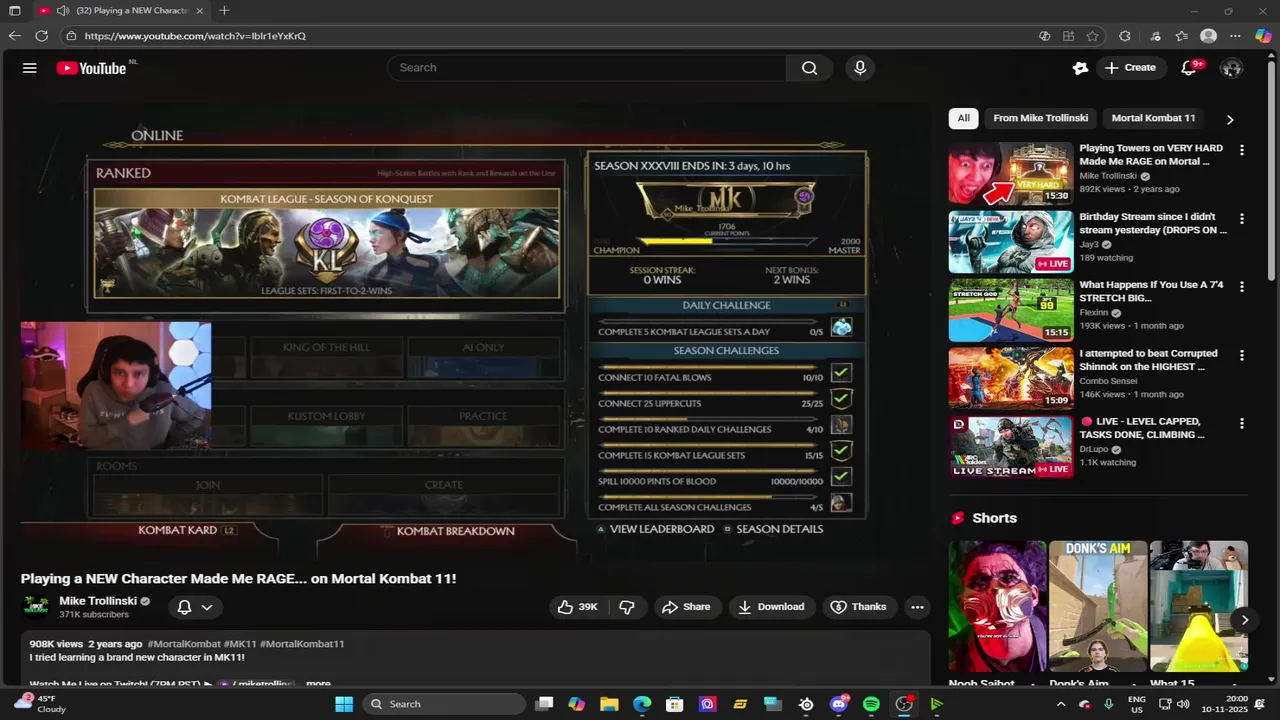Show hidden system tray icons chevron
Screen dimensions: 1280x720
pyautogui.click(x=1061, y=704)
